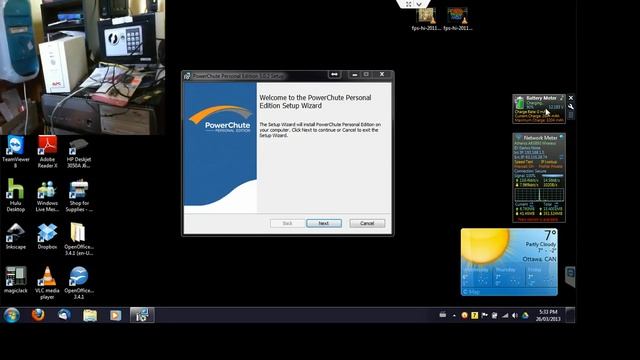Click Ottawa, CAN in the weather gadget

click(539, 259)
